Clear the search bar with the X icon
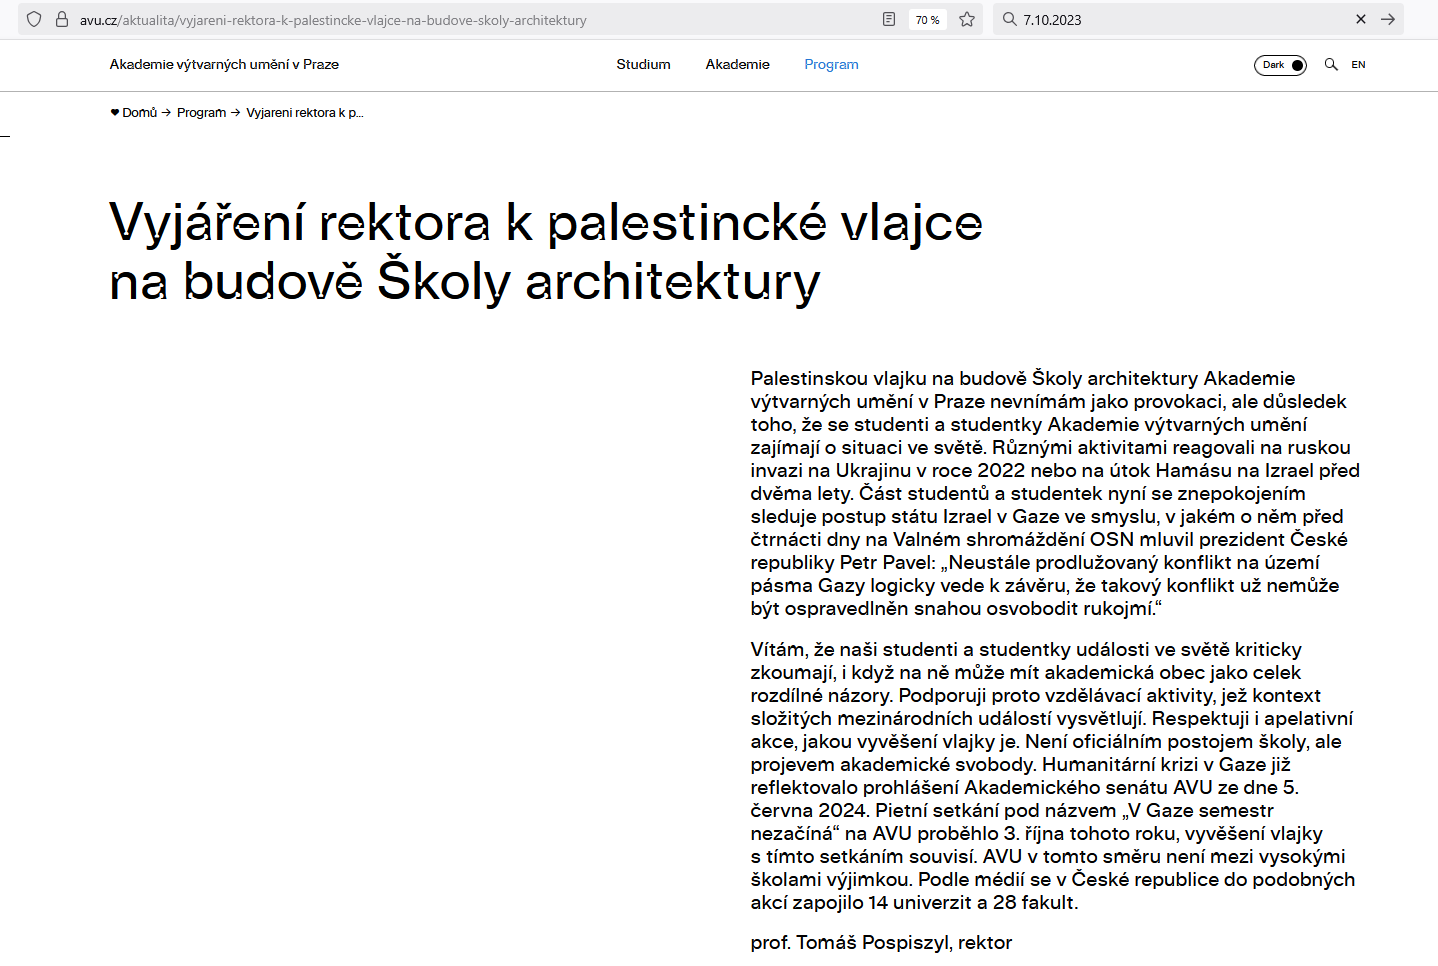The image size is (1438, 966). 1360,19
